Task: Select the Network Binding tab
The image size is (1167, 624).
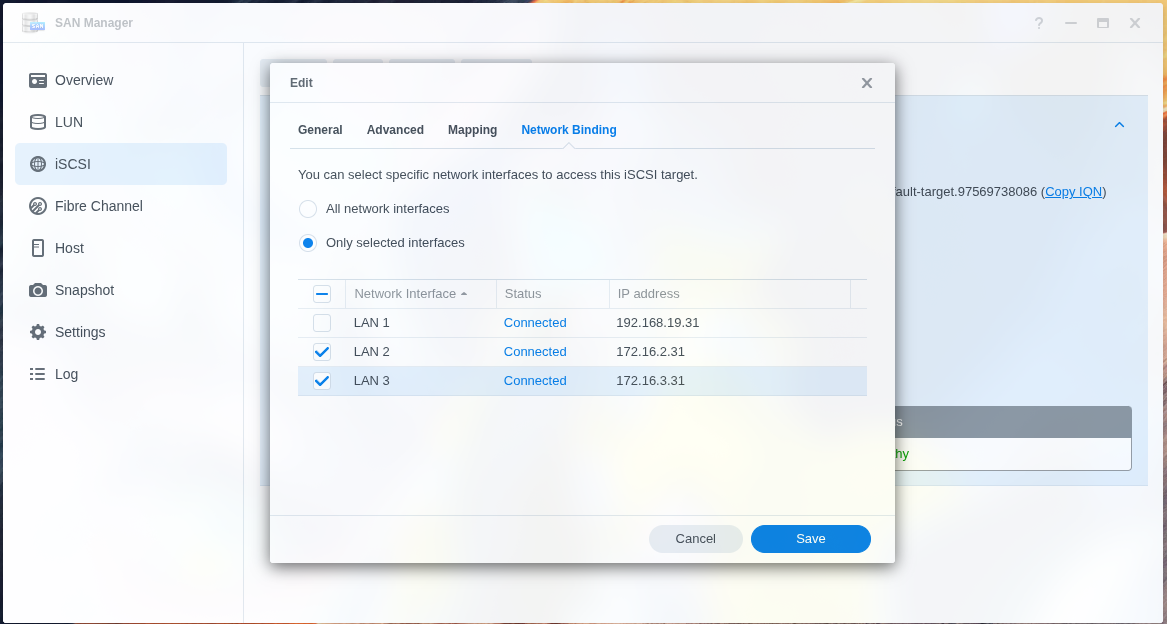Action: coord(569,130)
